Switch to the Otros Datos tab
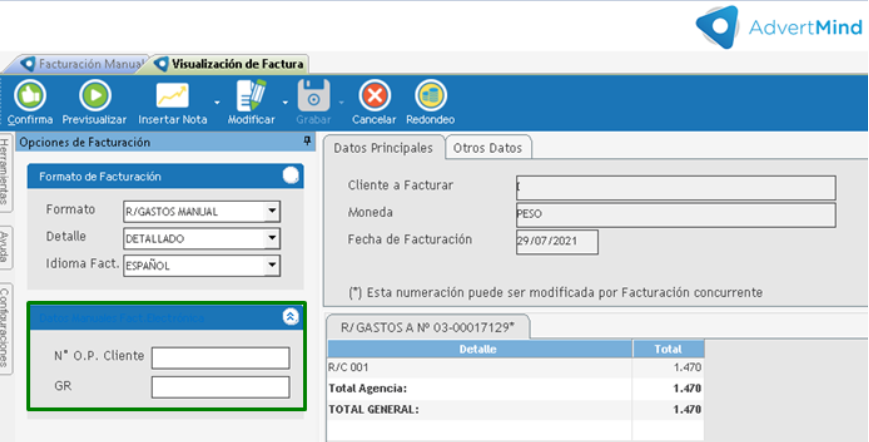 pyautogui.click(x=487, y=148)
